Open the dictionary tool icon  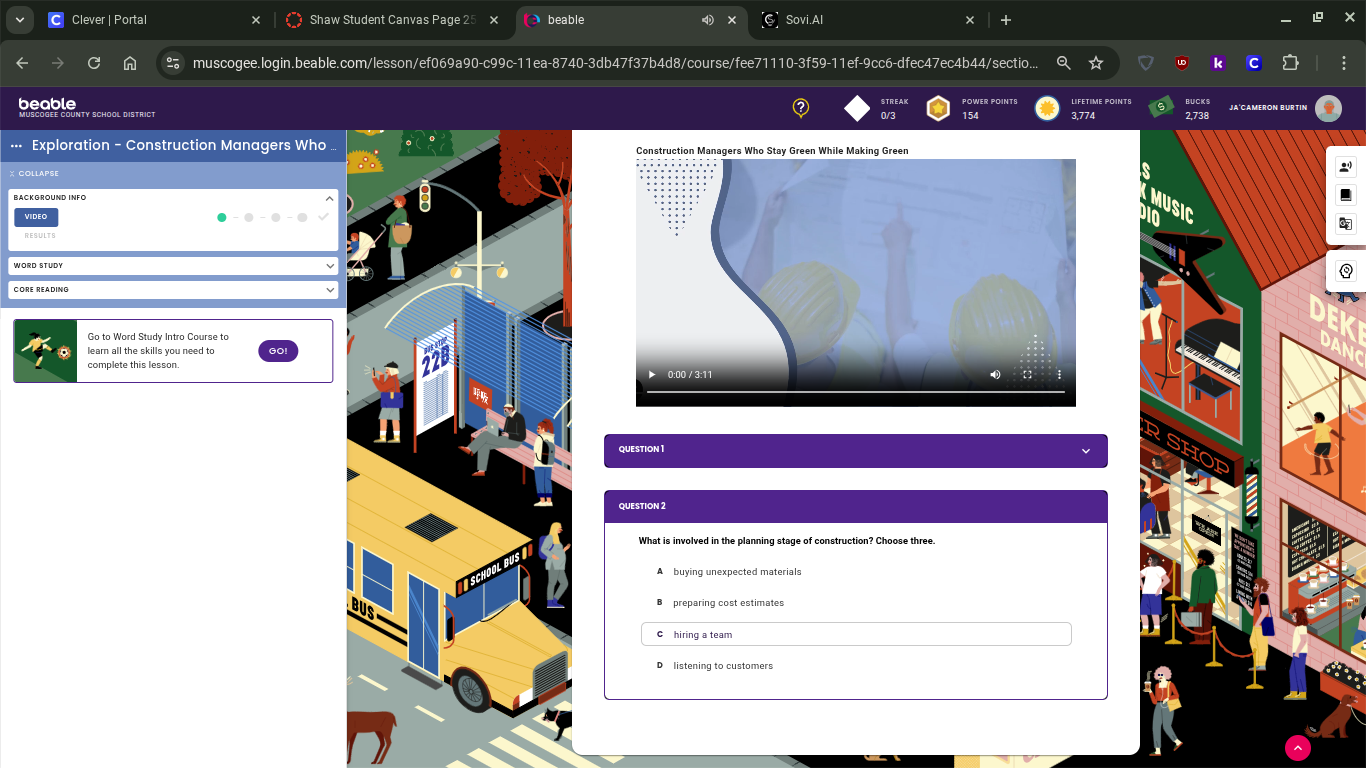point(1345,195)
